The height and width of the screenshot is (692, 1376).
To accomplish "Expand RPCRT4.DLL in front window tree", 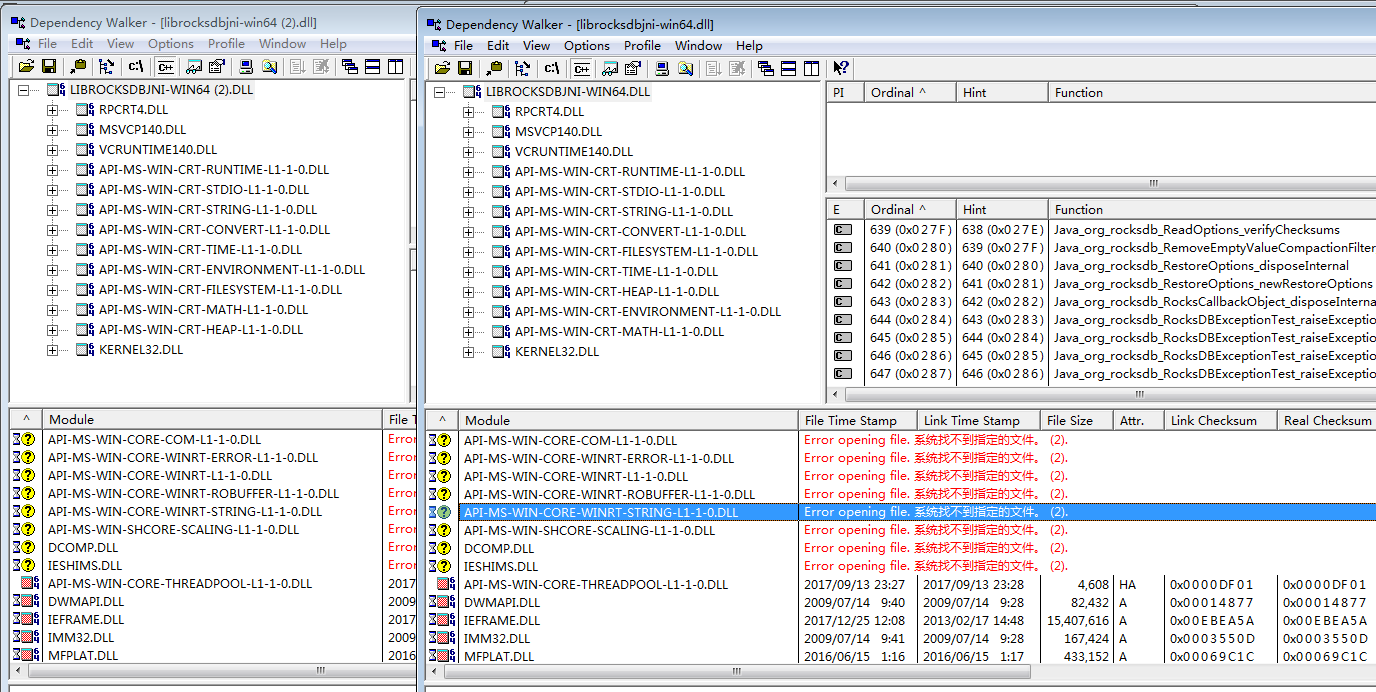I will click(x=468, y=111).
